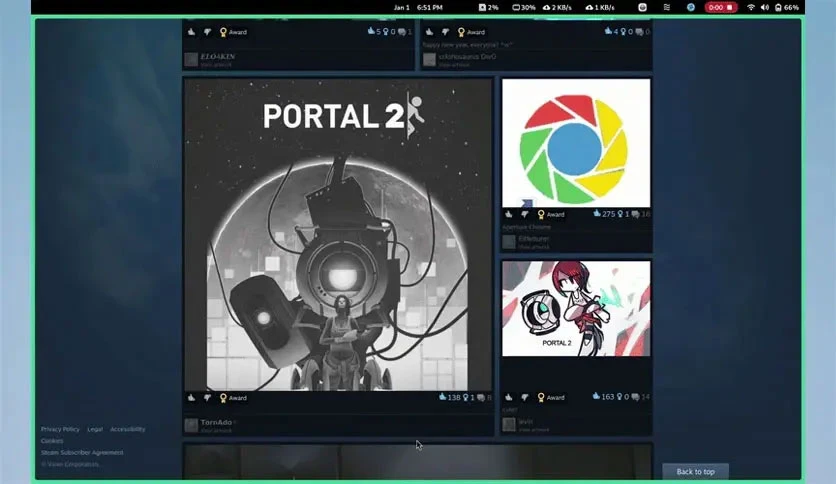Click ELOAKIN's avatar image
The image size is (836, 484).
[191, 59]
